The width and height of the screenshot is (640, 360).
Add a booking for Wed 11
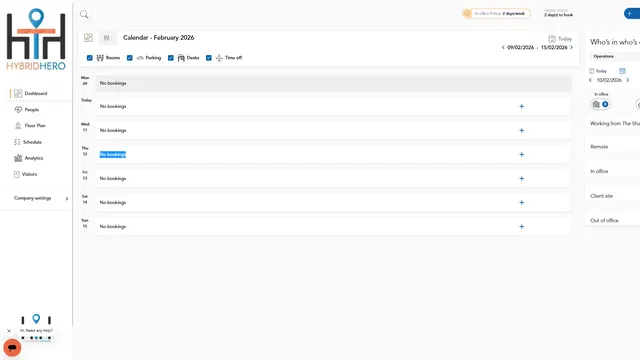[x=522, y=131]
